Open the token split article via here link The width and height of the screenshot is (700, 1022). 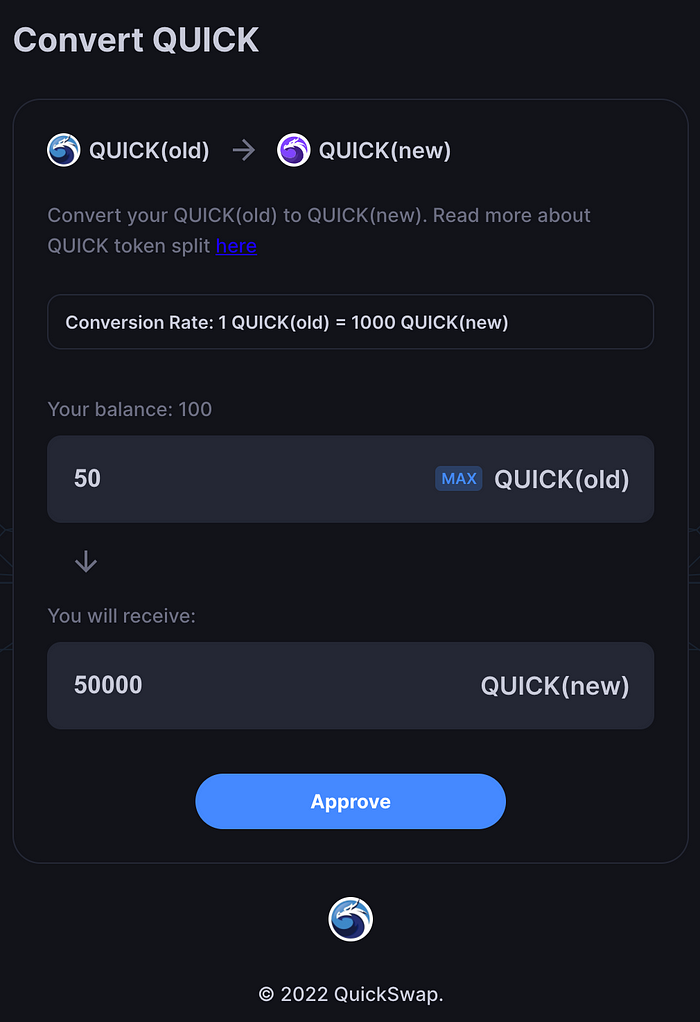pyautogui.click(x=236, y=246)
